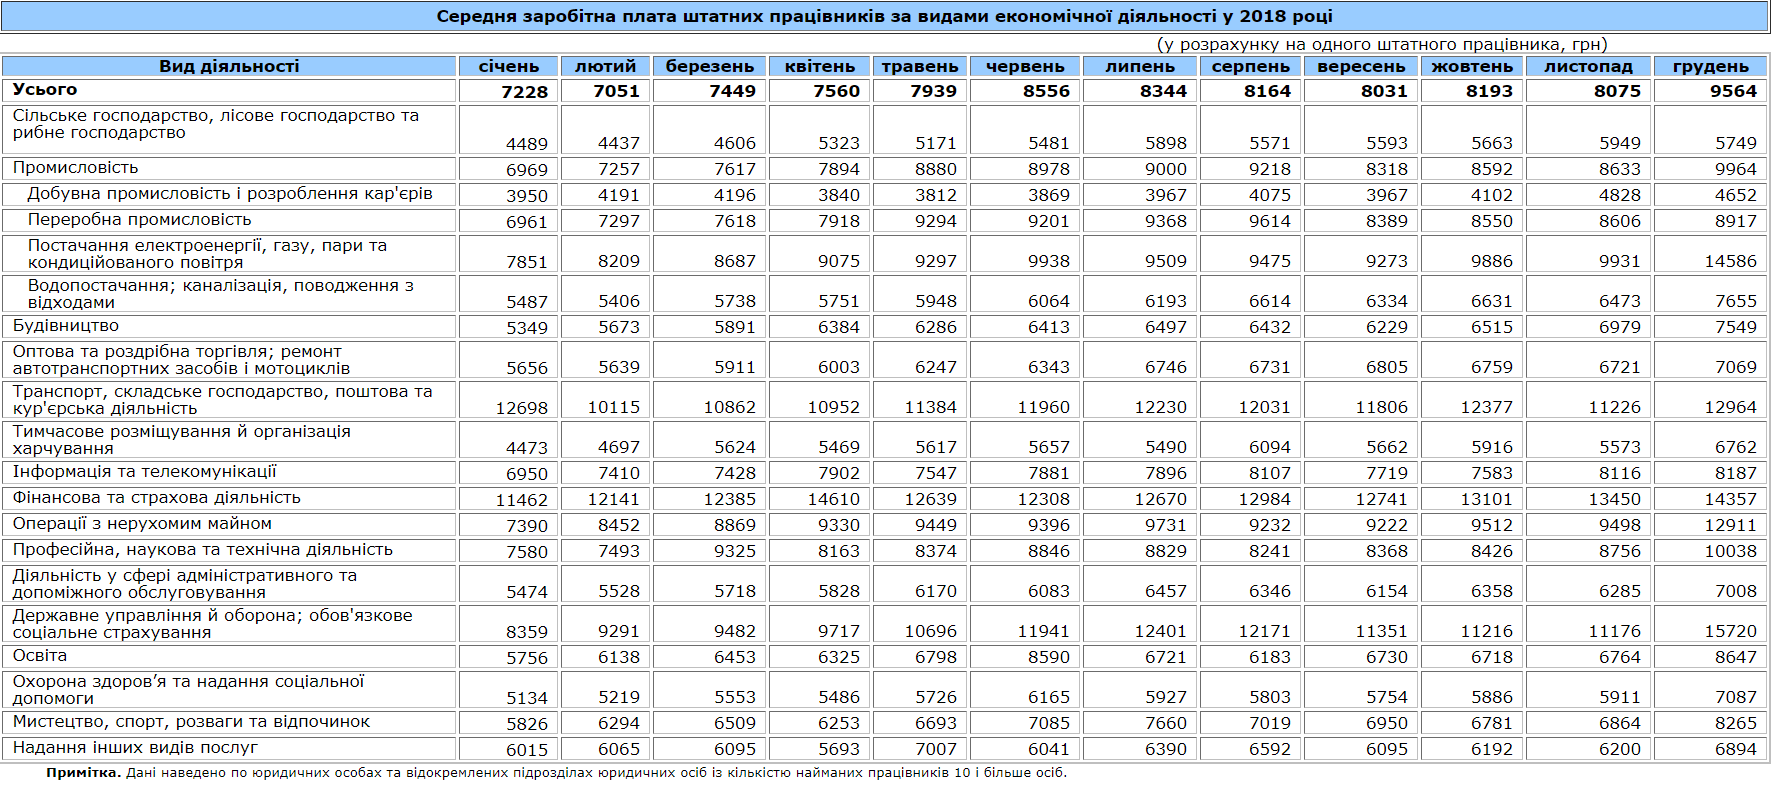Select the 'Усього' row label
1773x792 pixels.
(45, 90)
